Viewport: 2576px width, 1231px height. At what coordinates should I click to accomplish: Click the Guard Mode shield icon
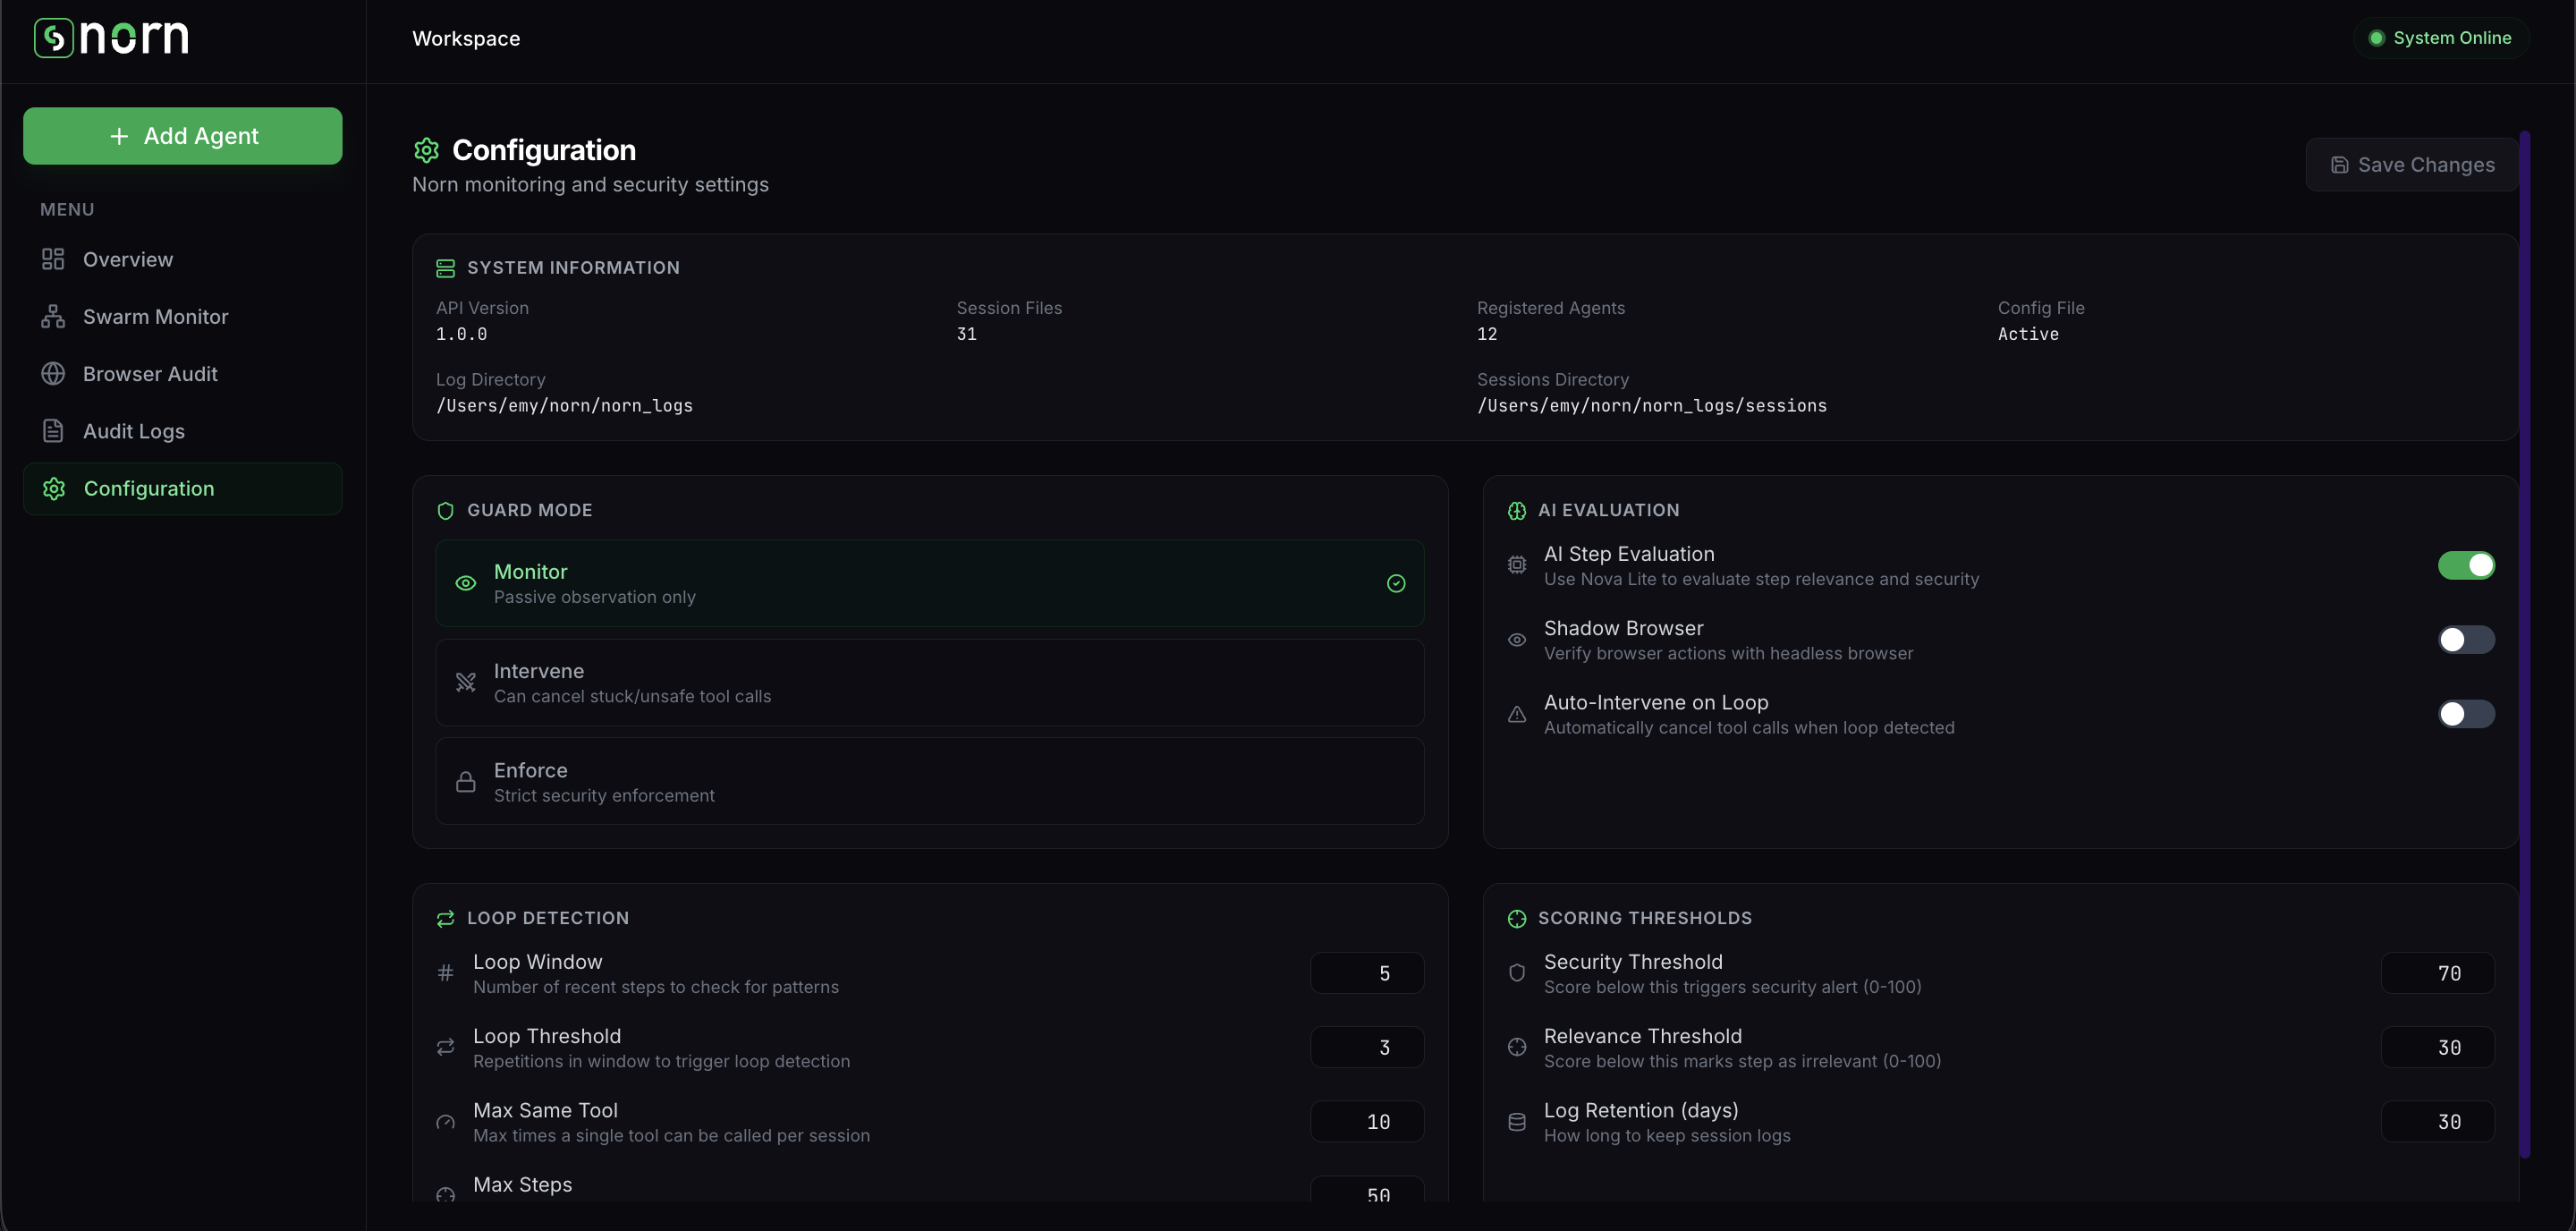click(446, 511)
